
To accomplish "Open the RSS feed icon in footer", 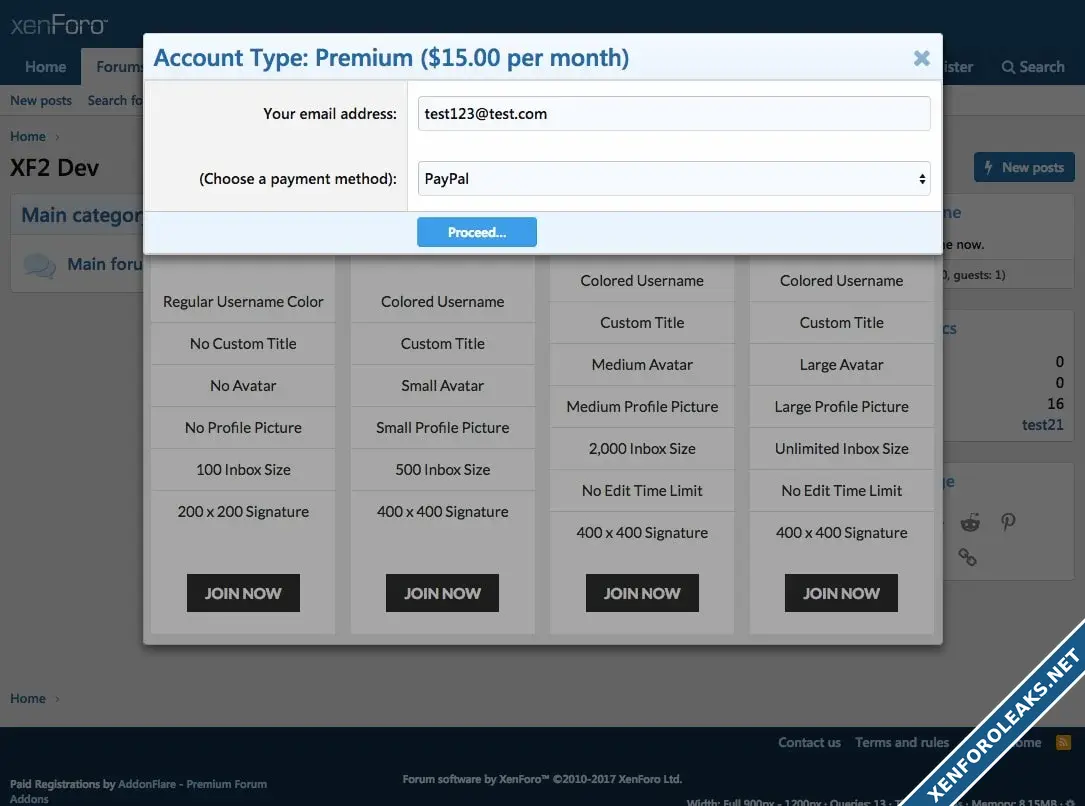I will (x=1063, y=742).
